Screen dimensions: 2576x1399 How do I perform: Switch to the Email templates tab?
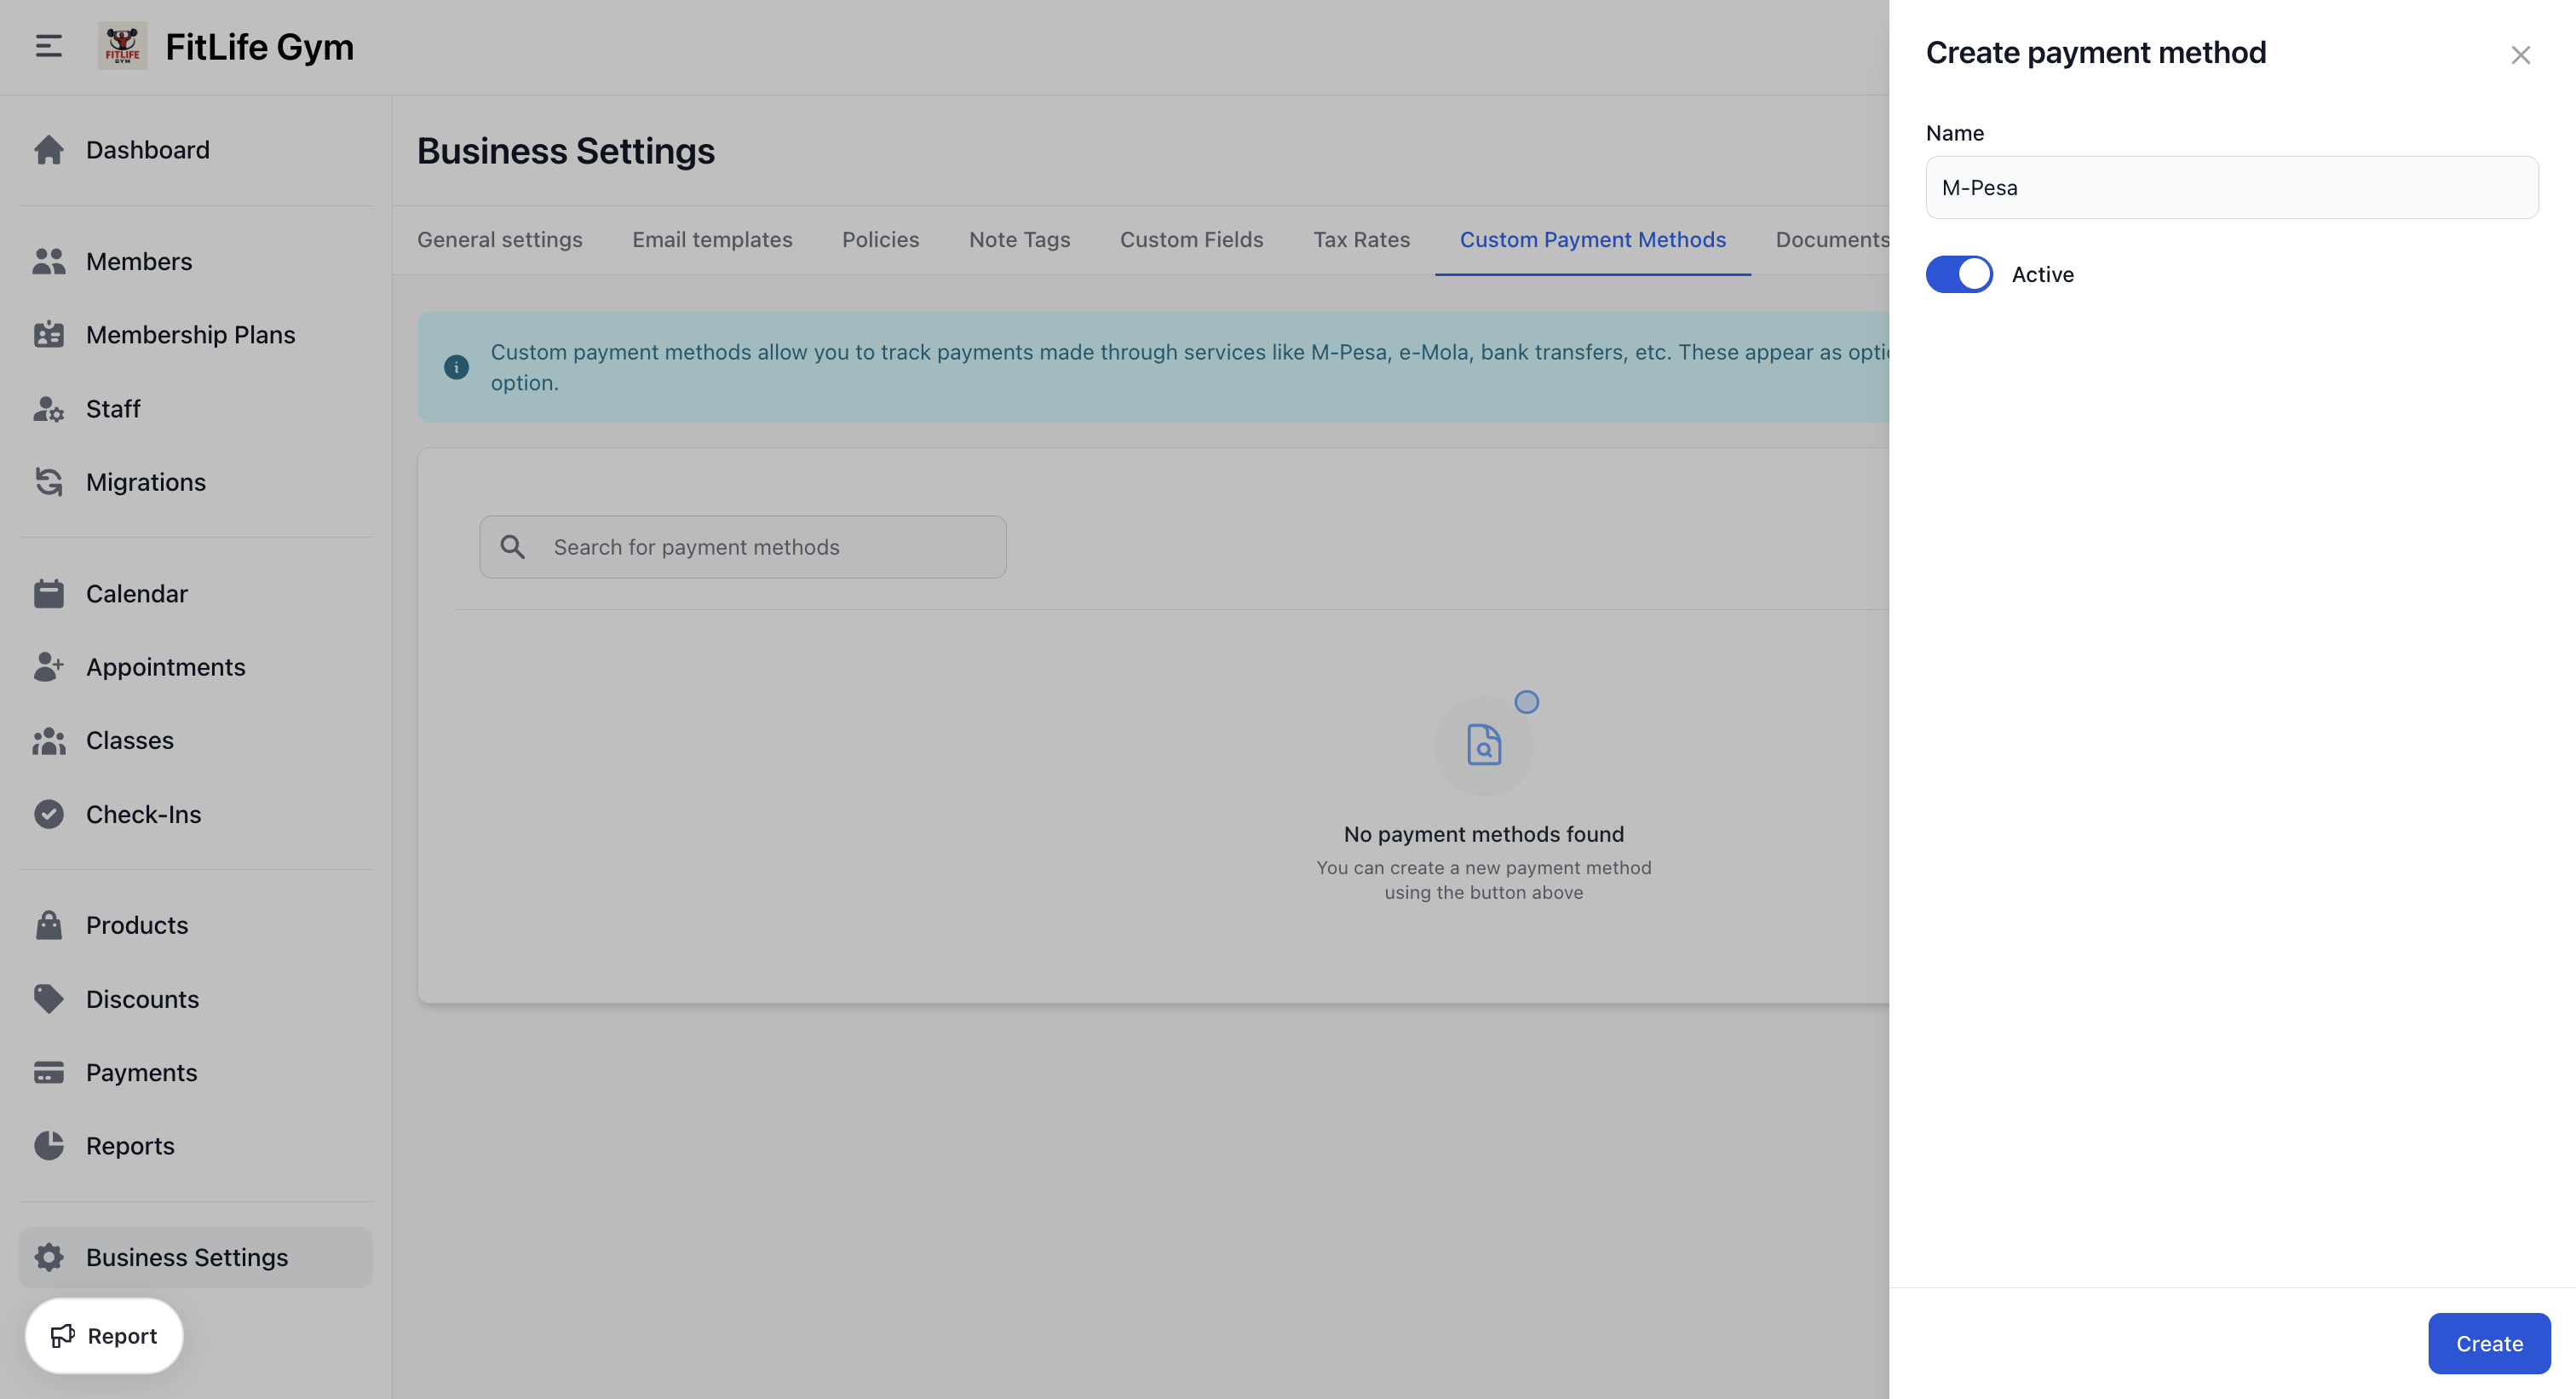pos(711,239)
